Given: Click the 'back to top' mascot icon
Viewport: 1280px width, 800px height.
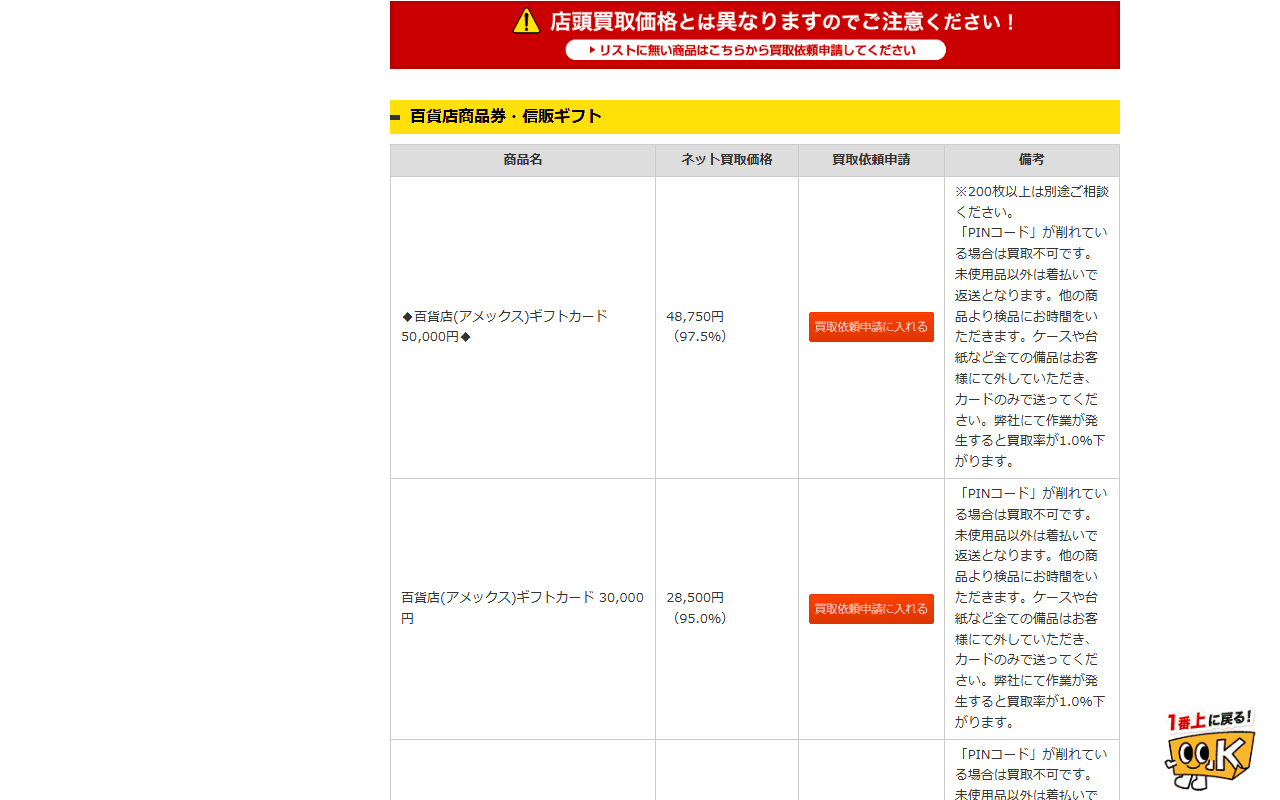Looking at the screenshot, I should tap(1209, 750).
